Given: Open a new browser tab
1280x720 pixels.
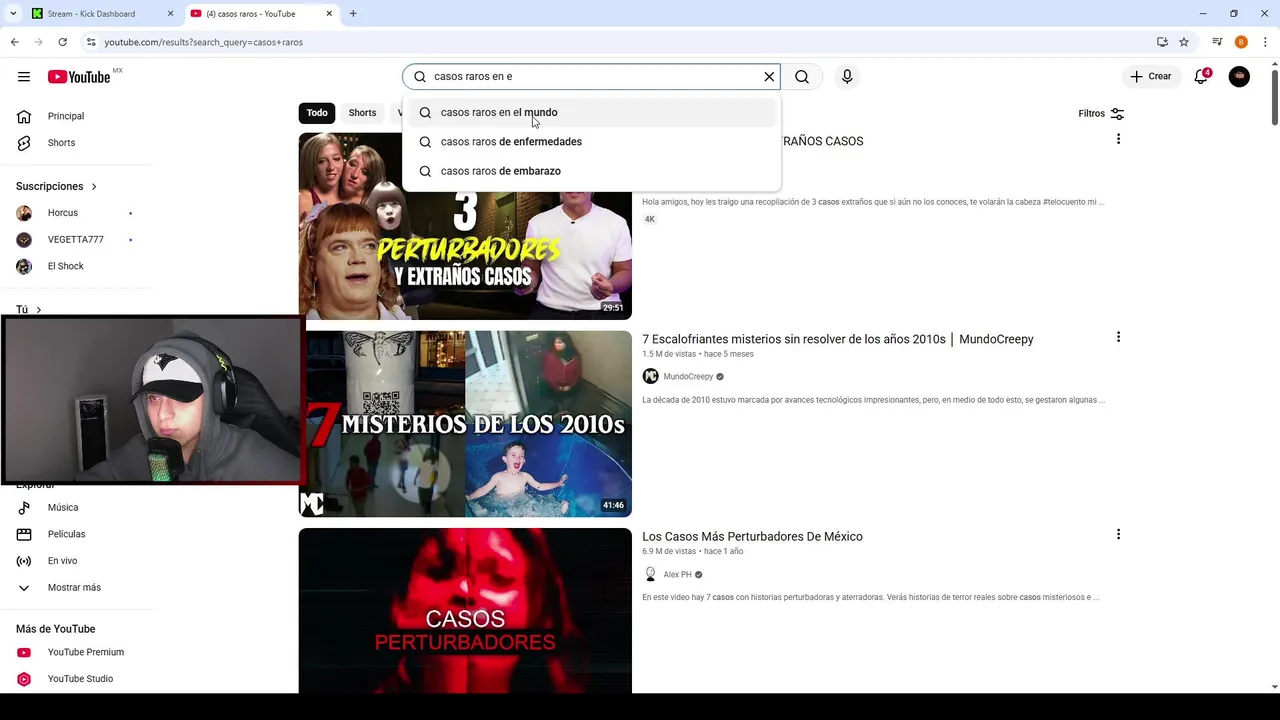Looking at the screenshot, I should point(353,14).
